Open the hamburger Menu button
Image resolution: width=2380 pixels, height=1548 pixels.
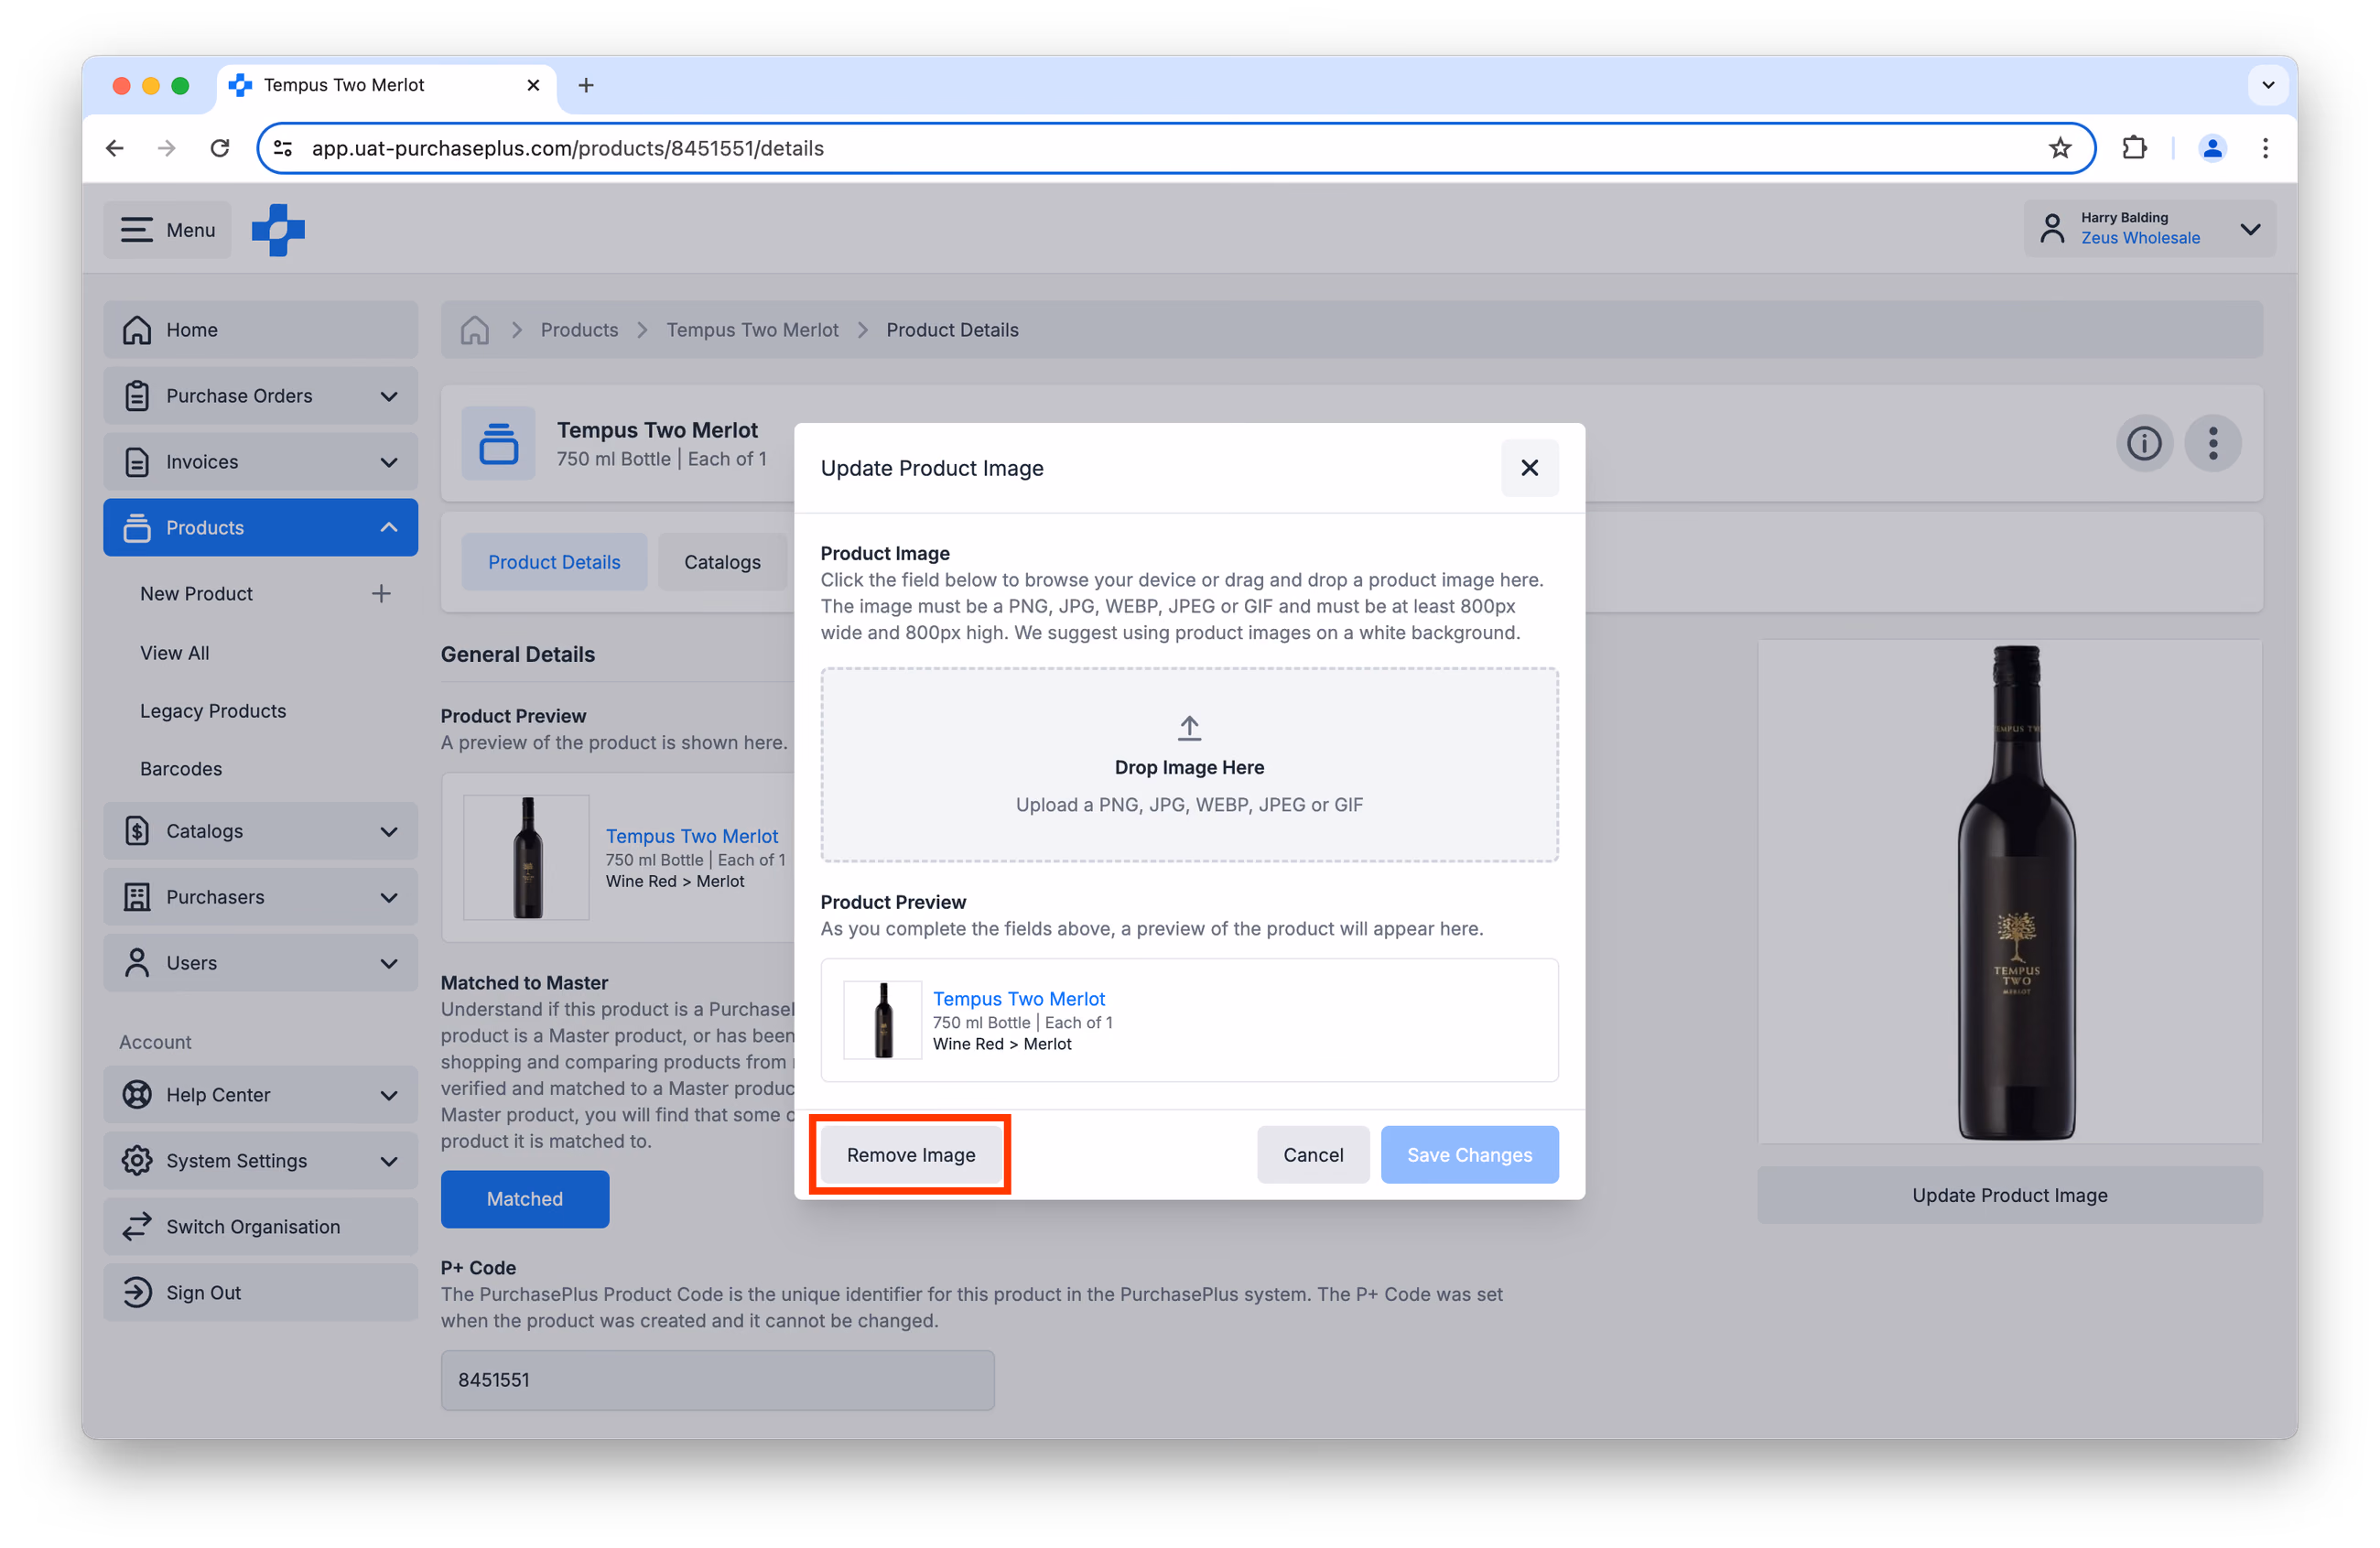click(x=168, y=230)
